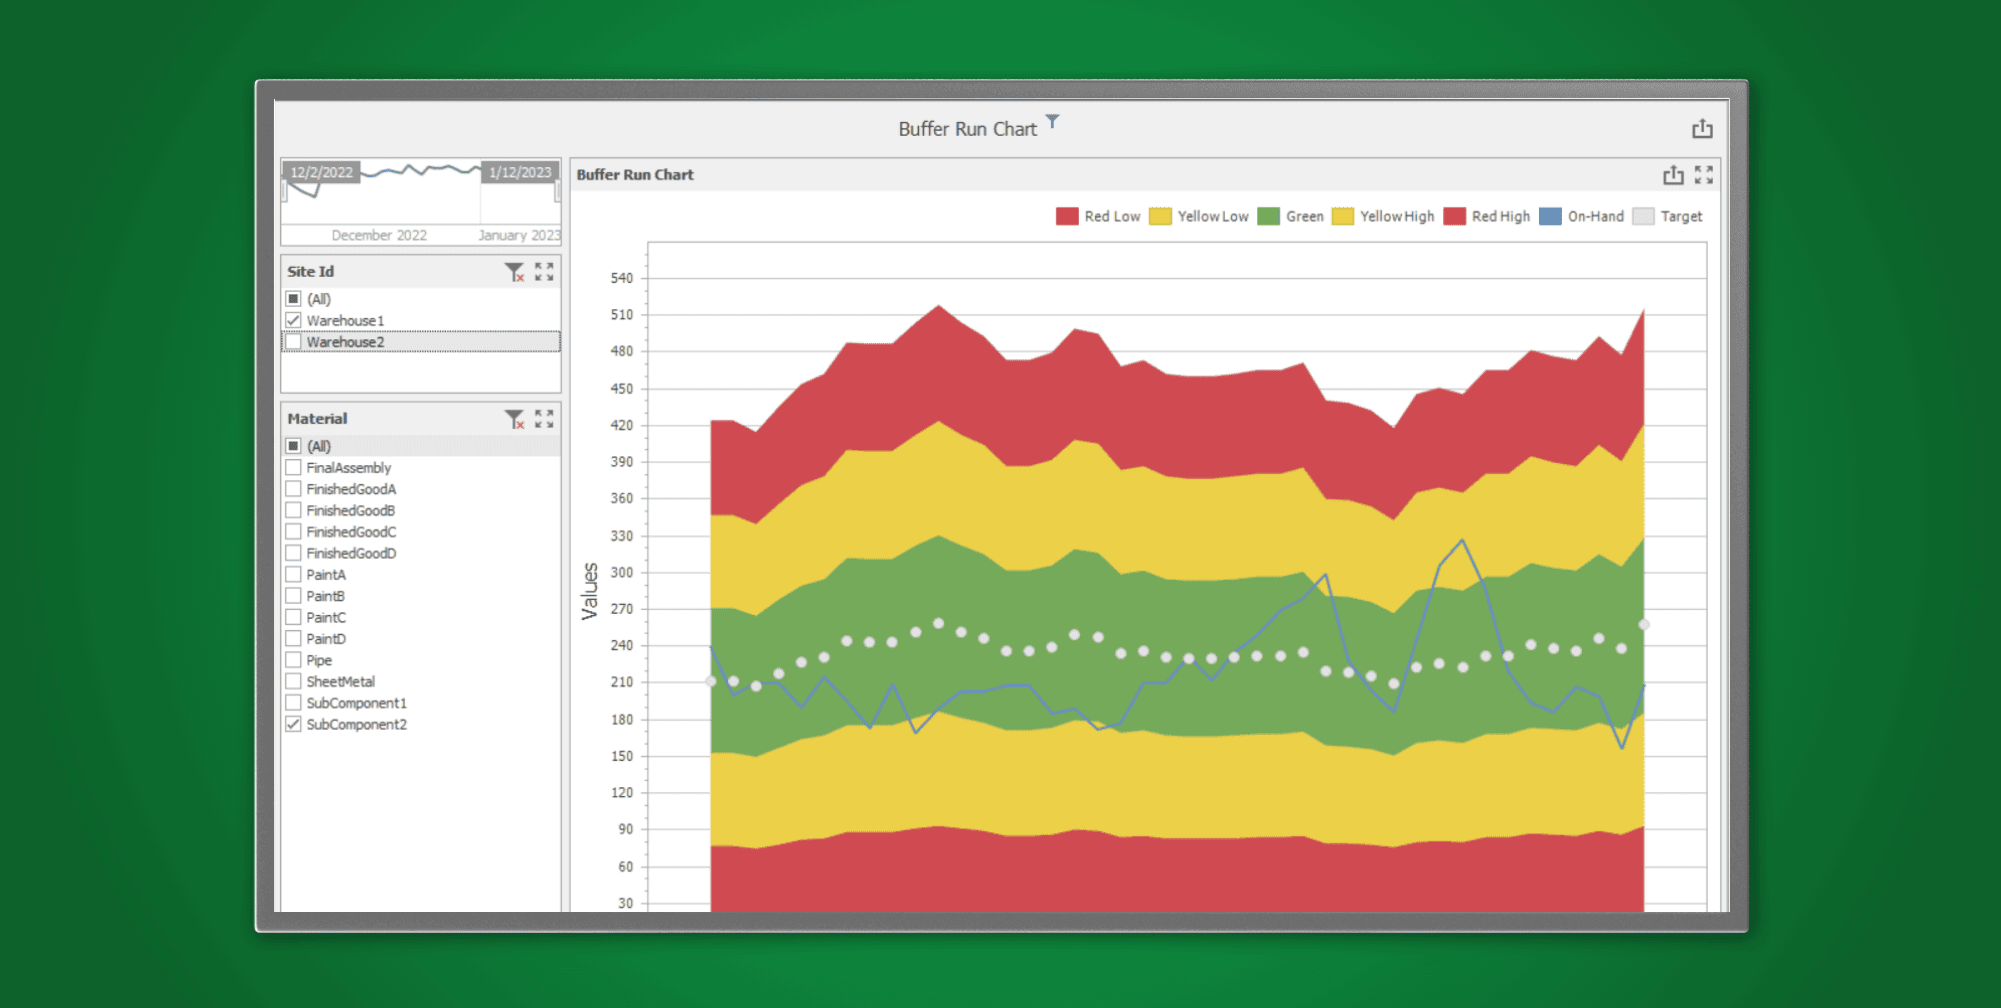
Task: Select all materials with (All) checkbox
Action: [x=294, y=446]
